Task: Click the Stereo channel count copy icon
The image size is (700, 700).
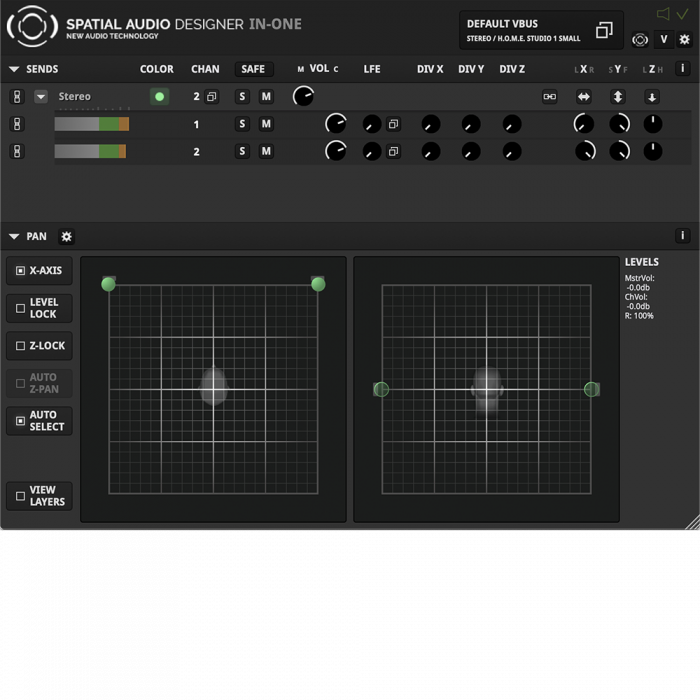Action: coord(212,96)
